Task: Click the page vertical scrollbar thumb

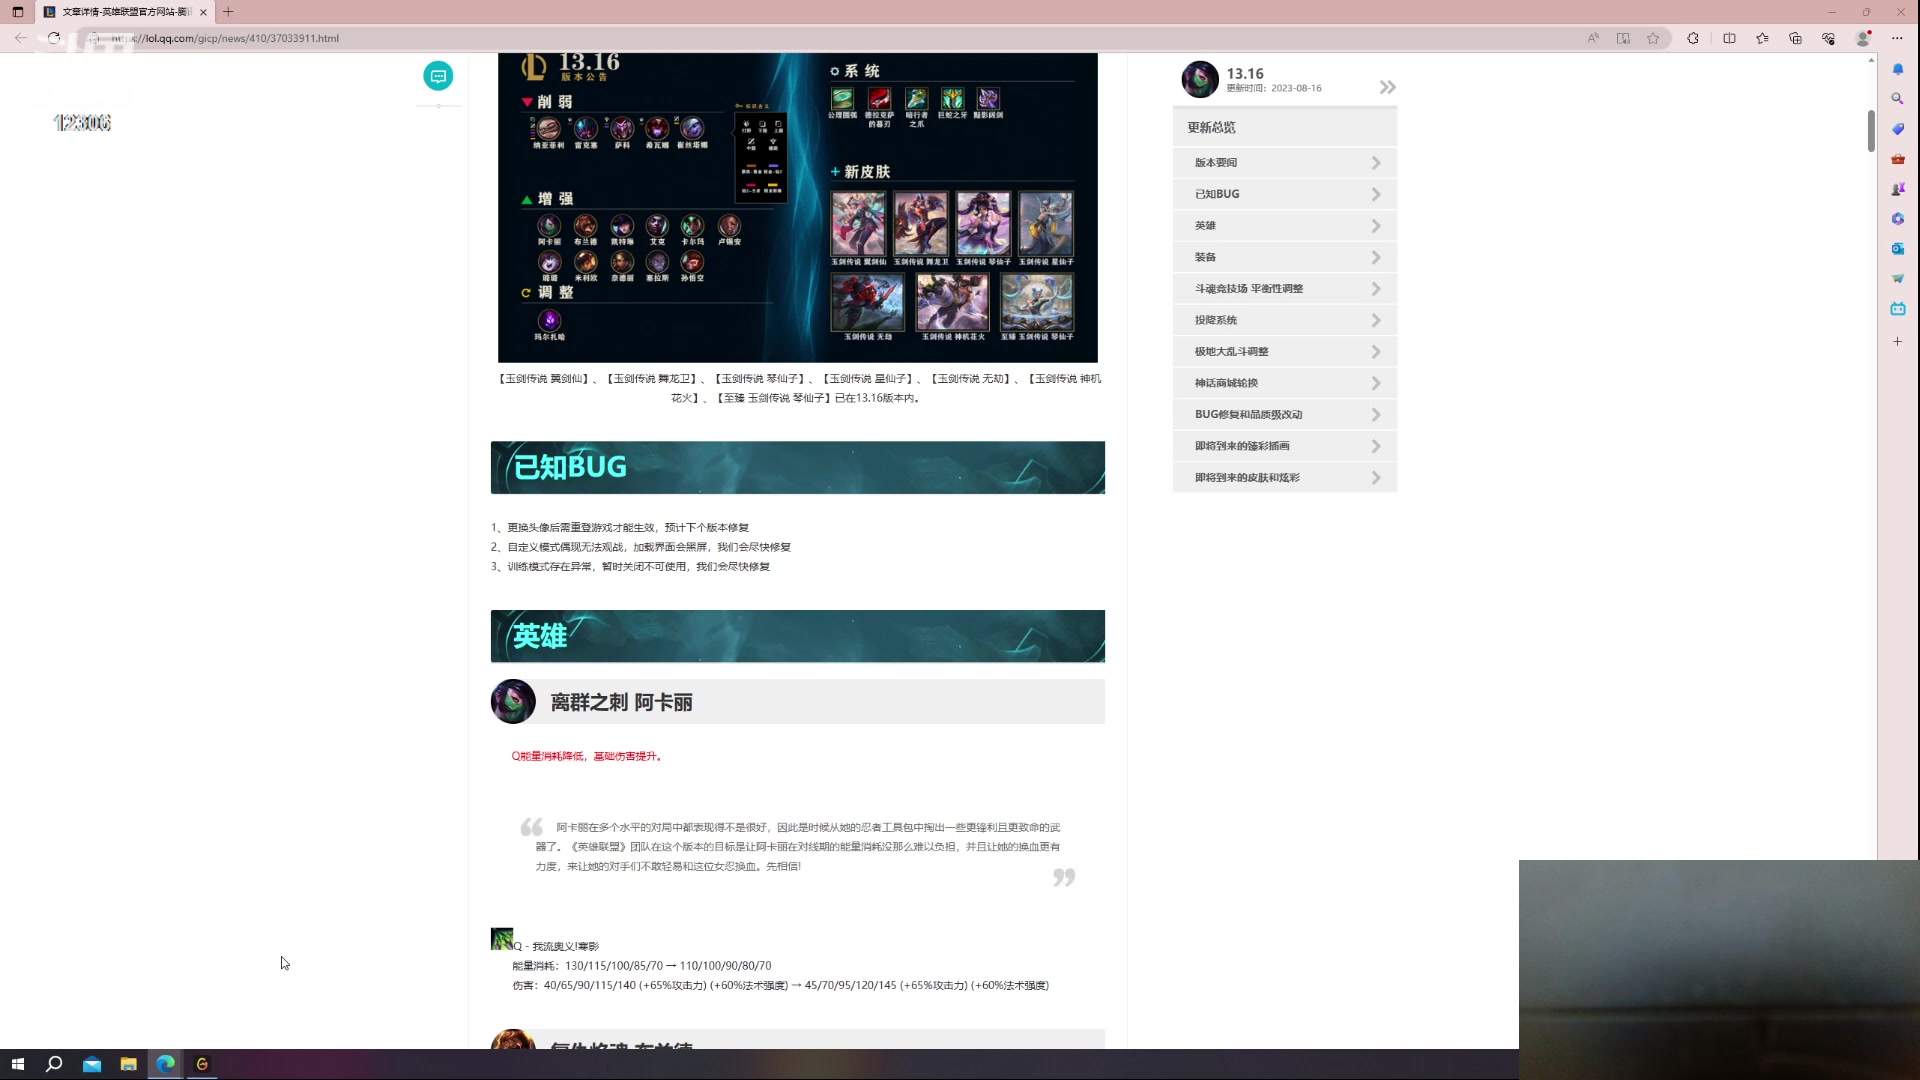Action: [1871, 130]
